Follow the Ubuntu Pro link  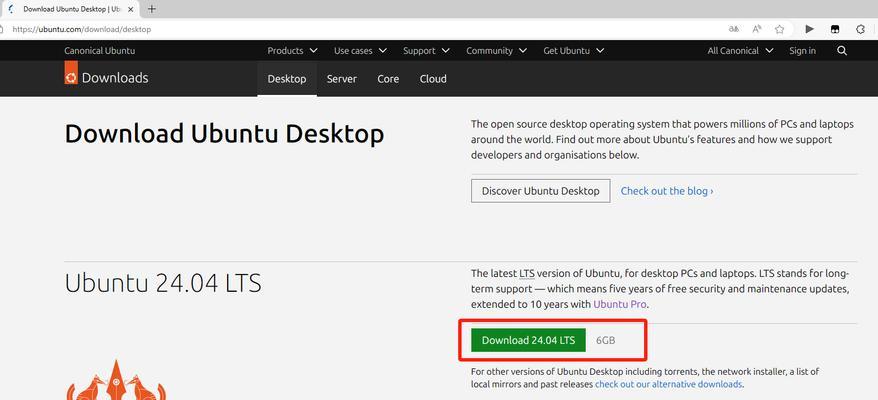[620, 305]
